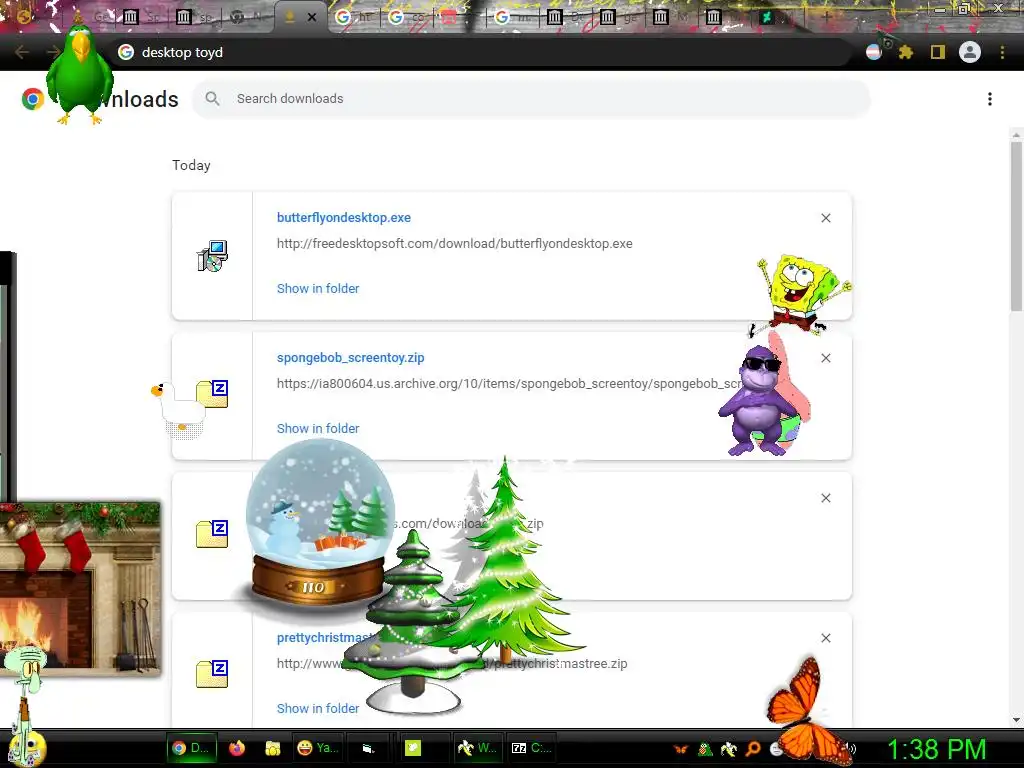Open the butterflyondesktop.exe file link

tap(344, 217)
